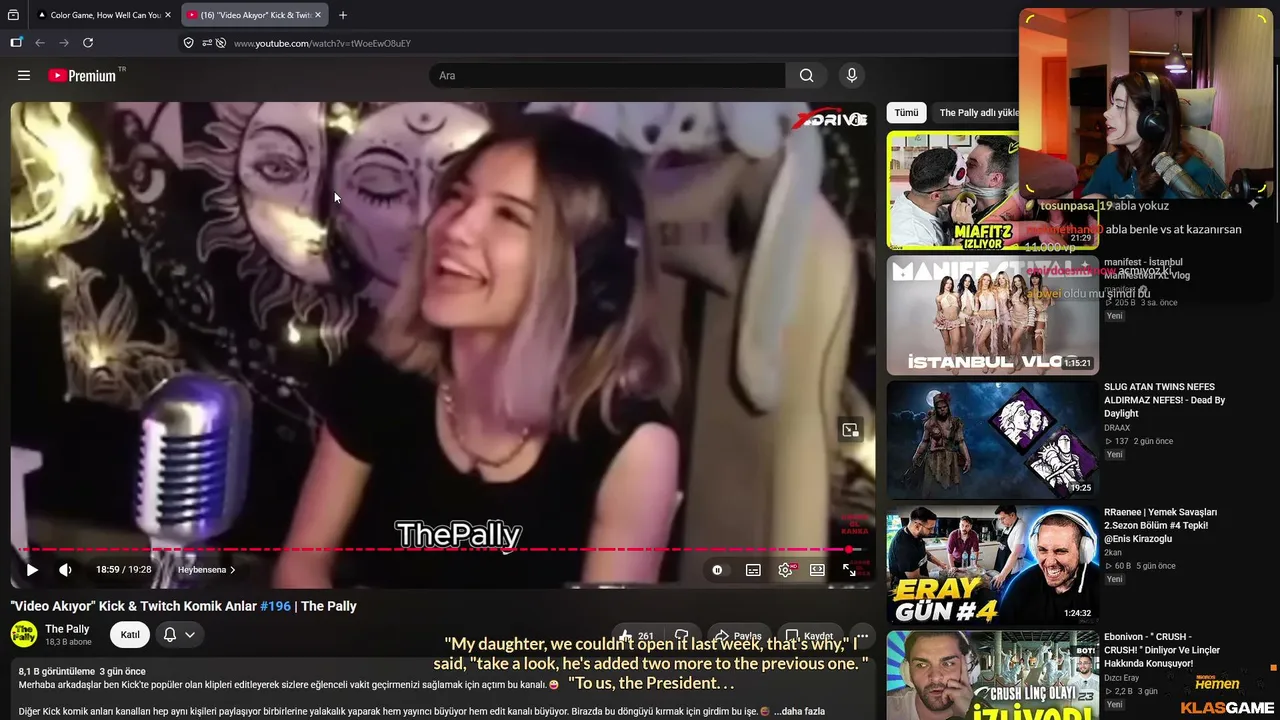The image size is (1280, 720).
Task: Toggle the autoplay switch in player
Action: coord(717,570)
